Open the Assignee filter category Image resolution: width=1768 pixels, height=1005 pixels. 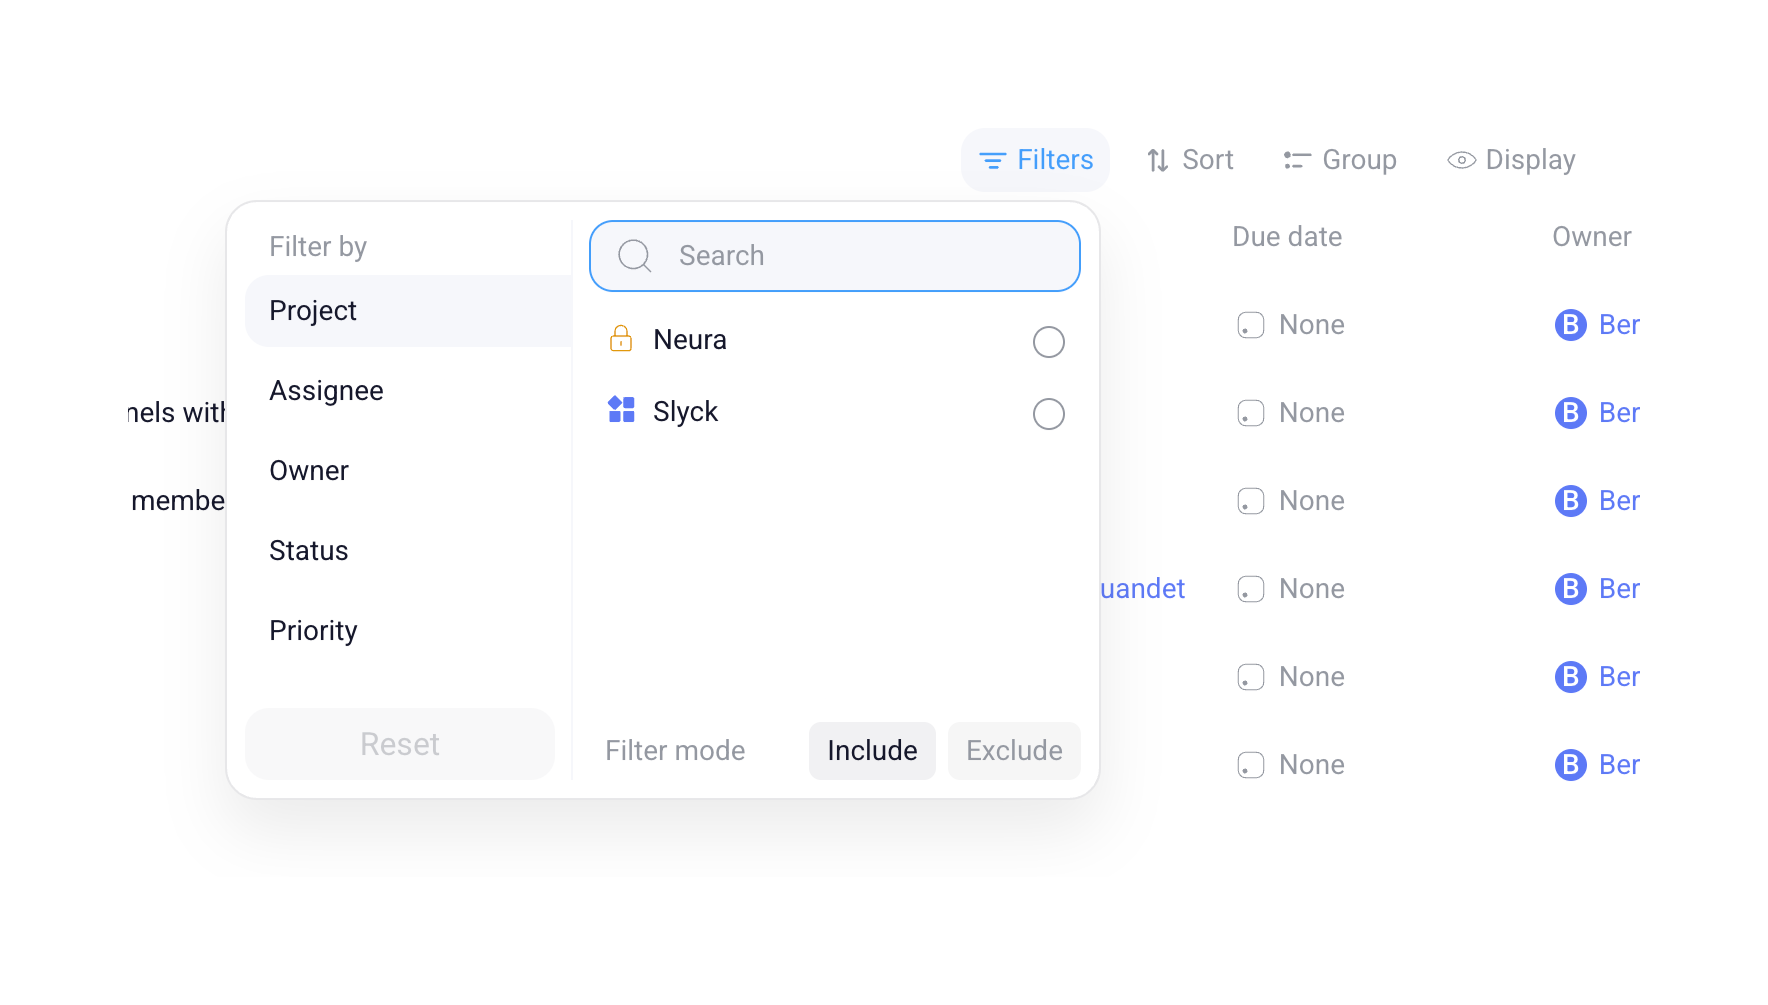[326, 391]
